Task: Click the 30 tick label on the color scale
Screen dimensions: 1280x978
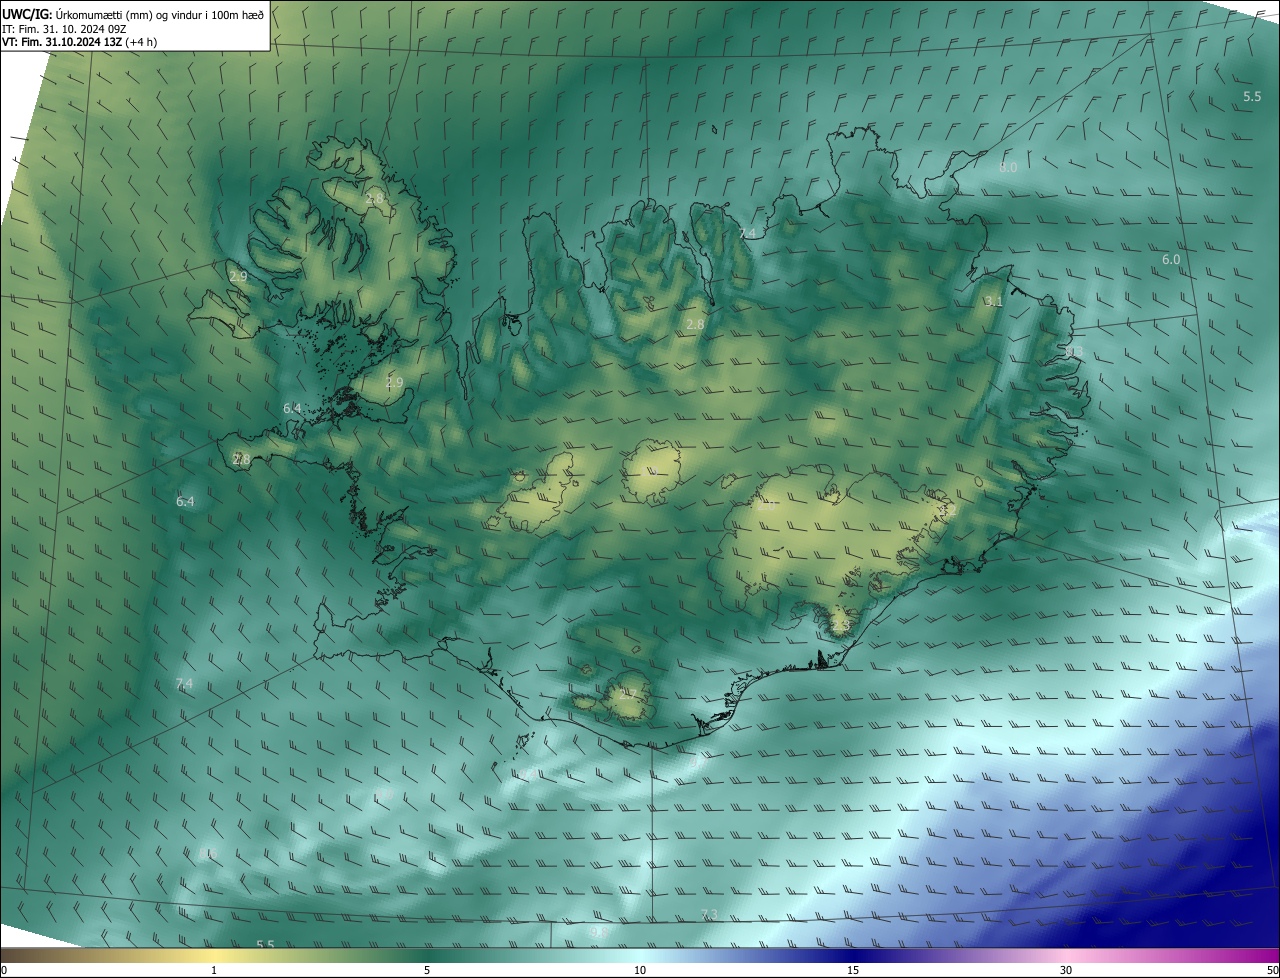Action: [x=1066, y=970]
